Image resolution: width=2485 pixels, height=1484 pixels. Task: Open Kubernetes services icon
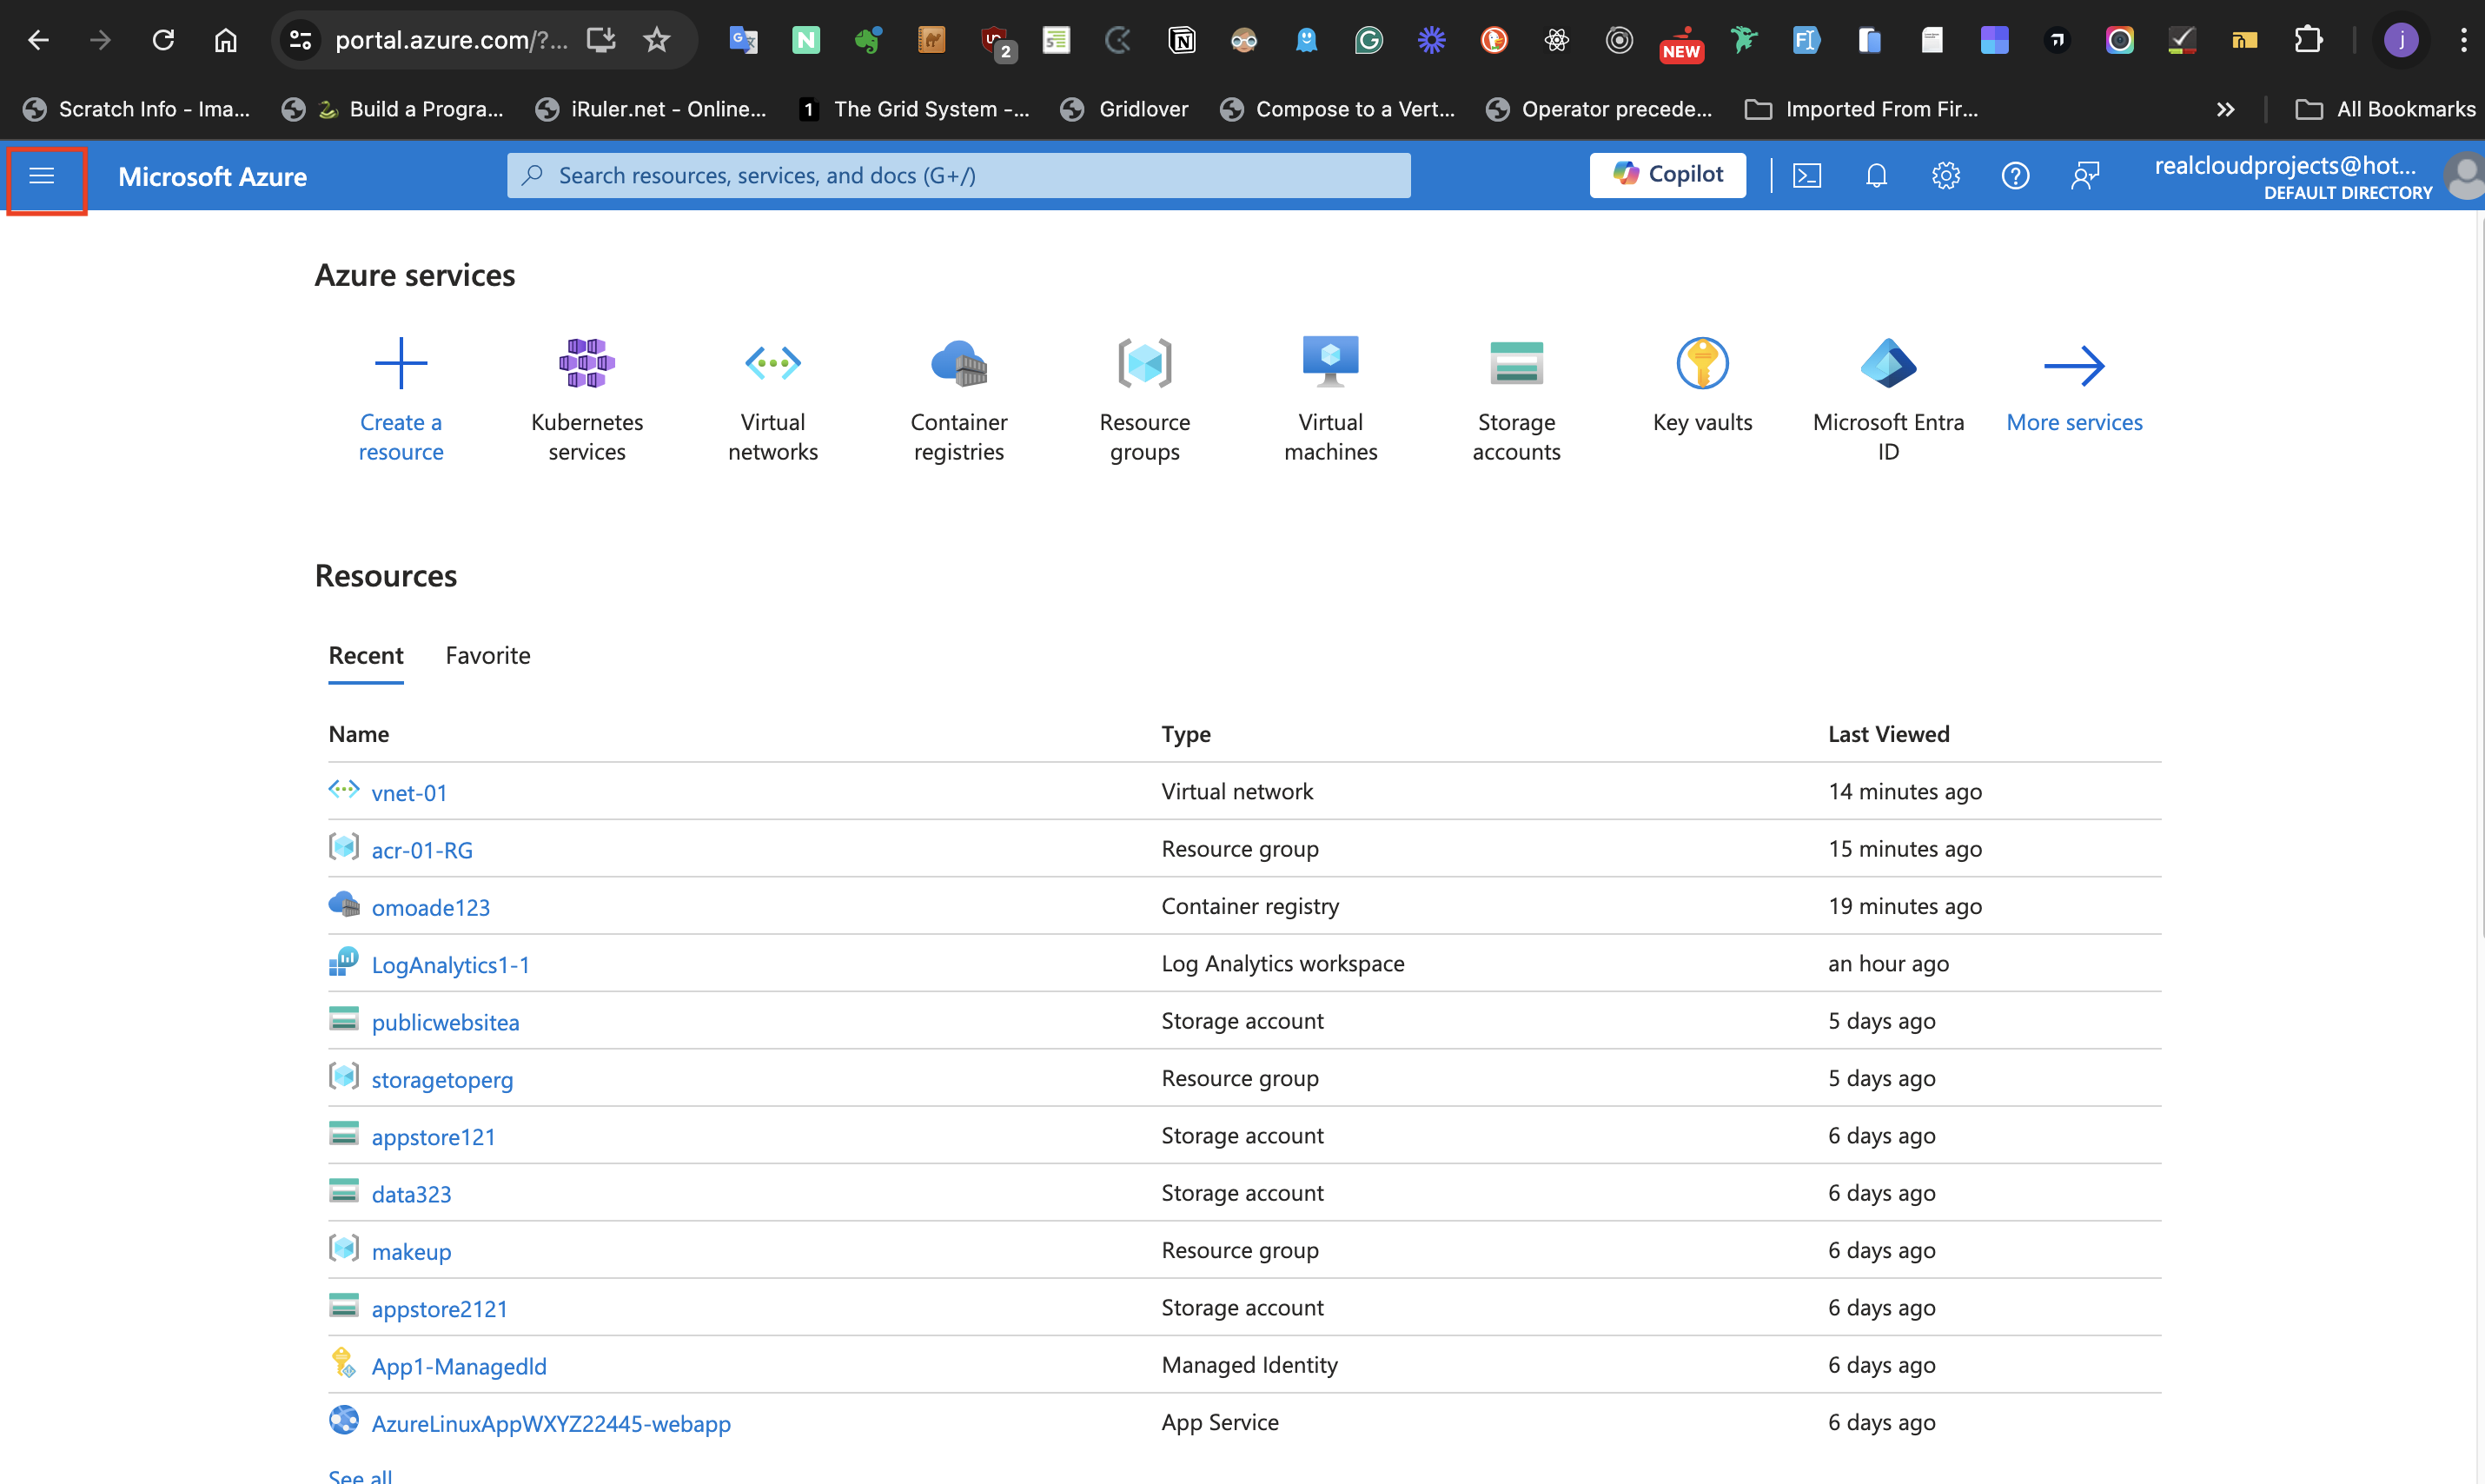click(x=587, y=364)
